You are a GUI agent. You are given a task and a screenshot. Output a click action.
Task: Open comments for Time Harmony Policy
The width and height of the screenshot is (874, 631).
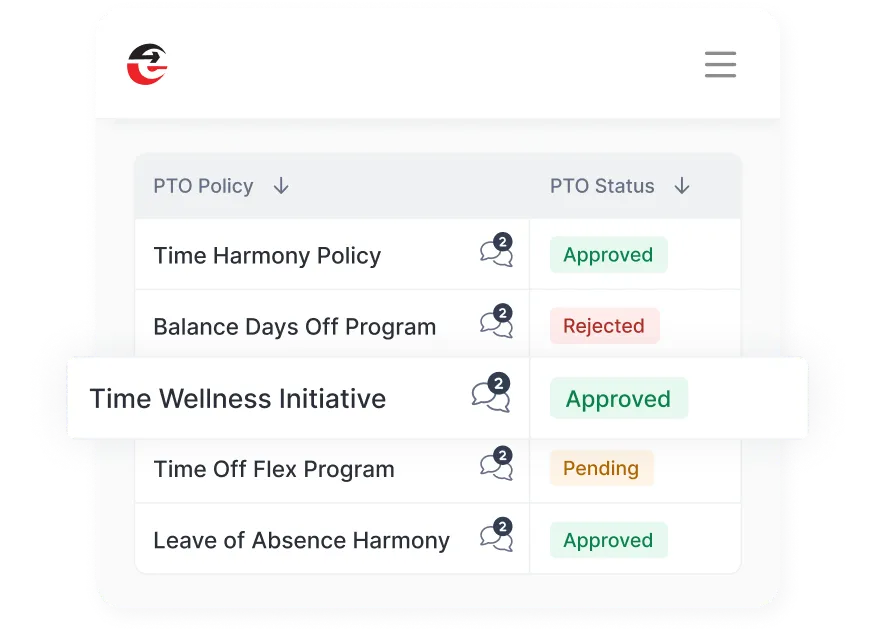(x=496, y=252)
